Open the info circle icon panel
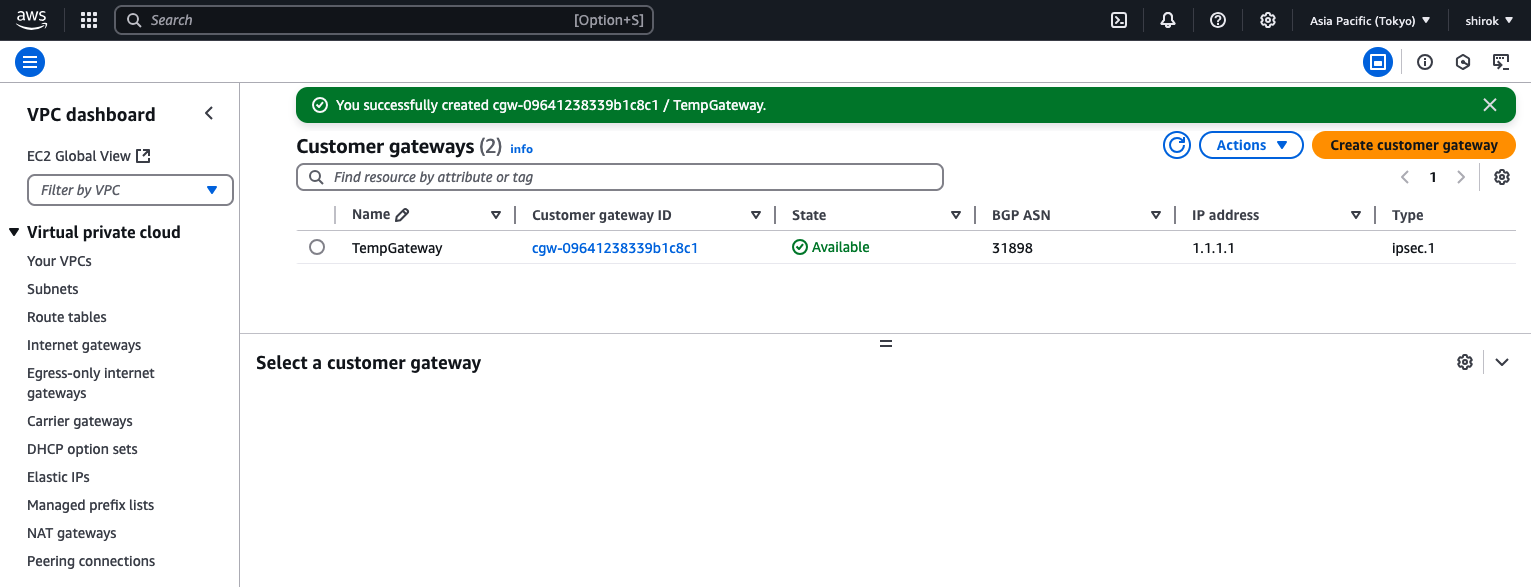This screenshot has width=1531, height=587. tap(1425, 62)
